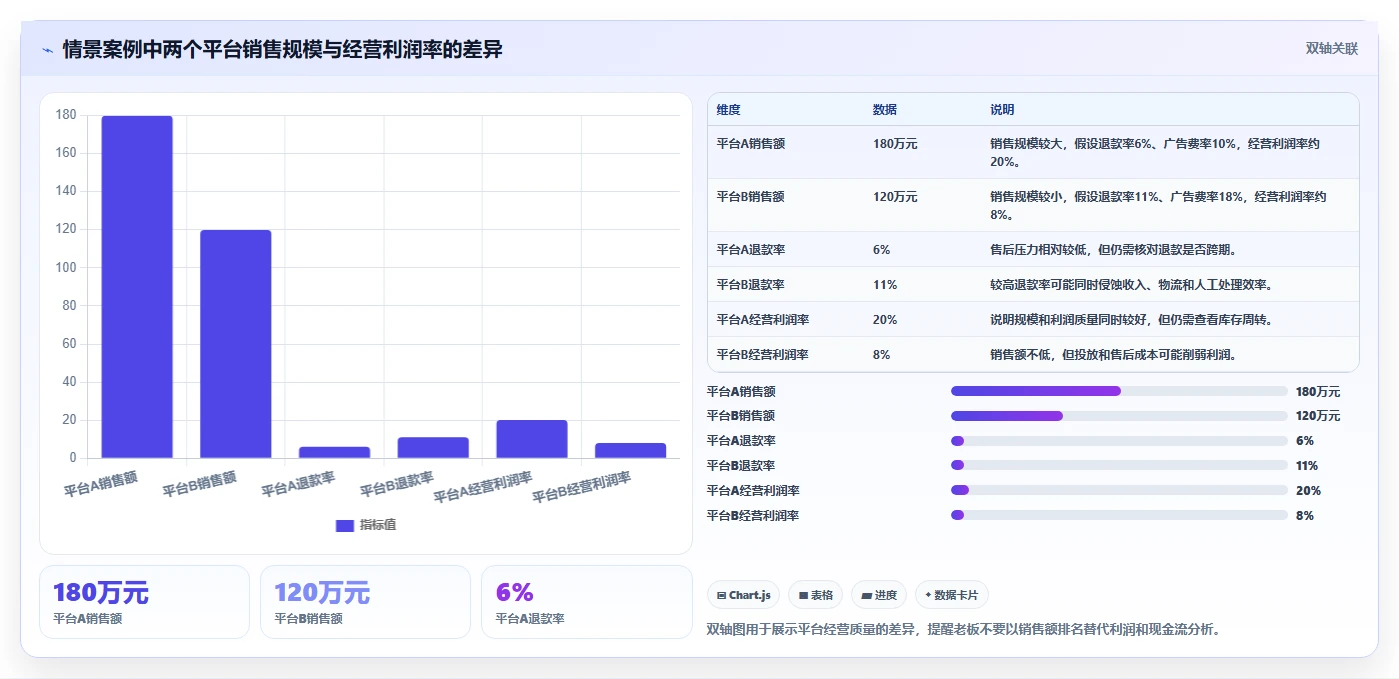Select the 数据卡片 tag

tap(952, 595)
